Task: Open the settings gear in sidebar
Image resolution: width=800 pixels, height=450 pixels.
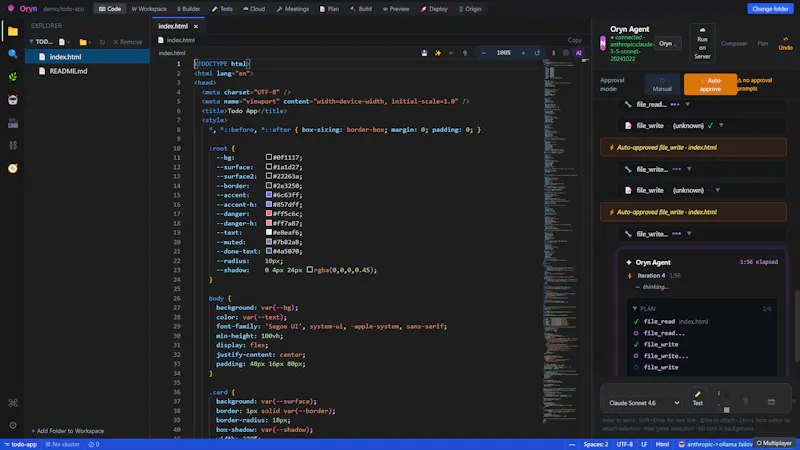Action: tap(13, 426)
